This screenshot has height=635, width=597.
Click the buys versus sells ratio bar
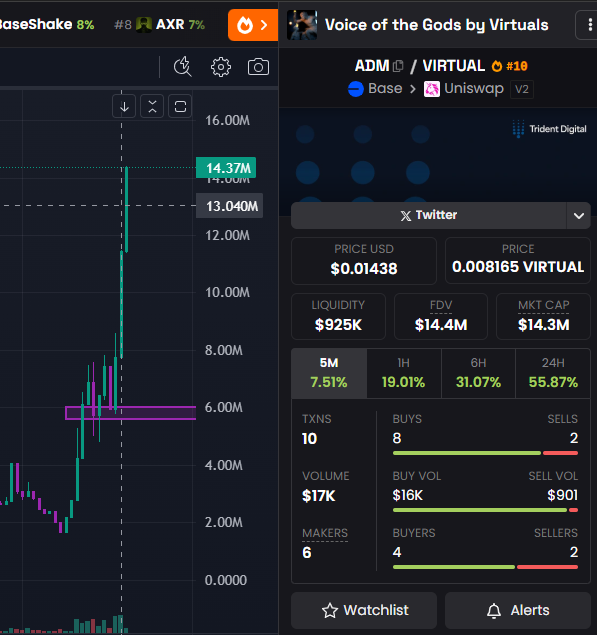pos(485,453)
